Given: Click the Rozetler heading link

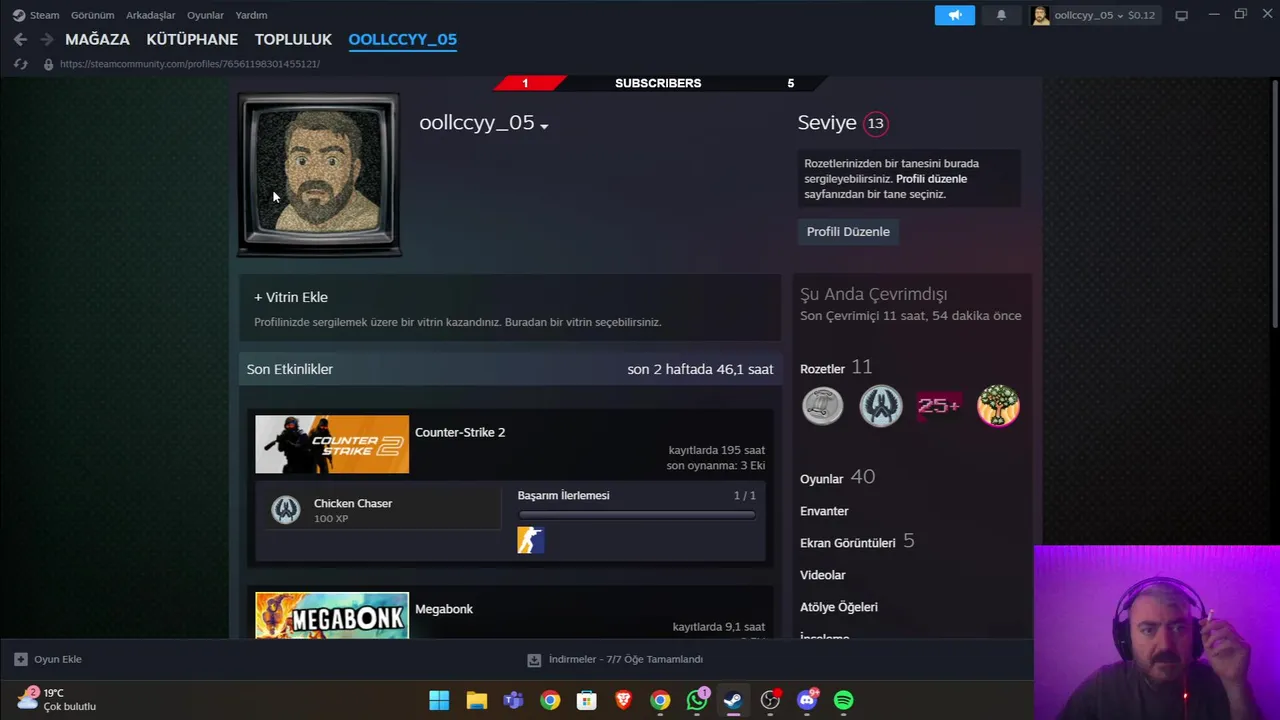Looking at the screenshot, I should tap(822, 369).
